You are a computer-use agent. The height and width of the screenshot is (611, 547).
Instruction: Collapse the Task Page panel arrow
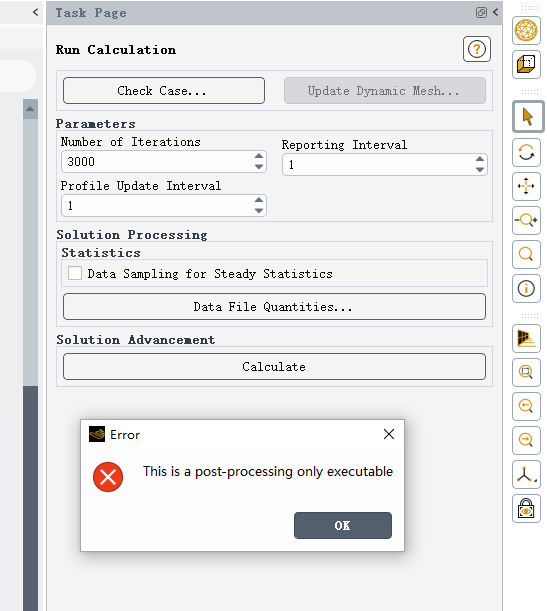[496, 12]
